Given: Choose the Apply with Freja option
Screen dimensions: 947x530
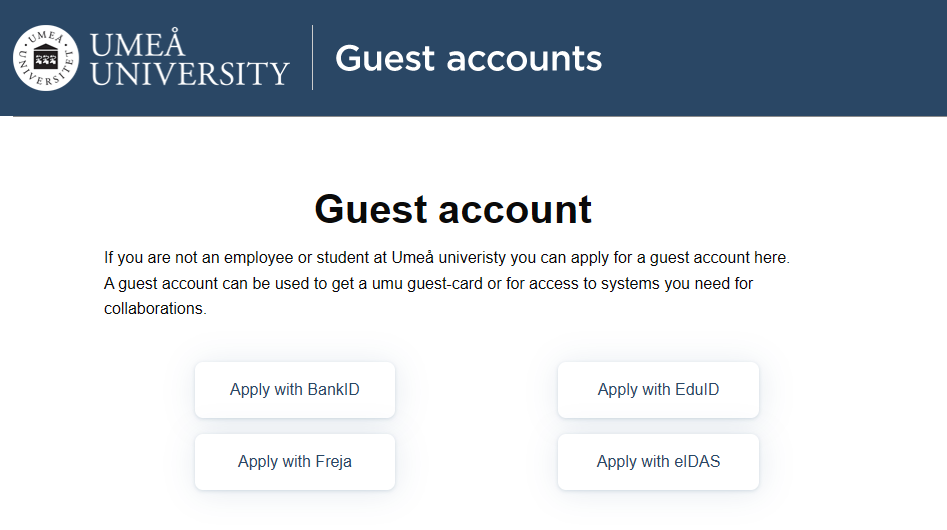Looking at the screenshot, I should pyautogui.click(x=295, y=462).
